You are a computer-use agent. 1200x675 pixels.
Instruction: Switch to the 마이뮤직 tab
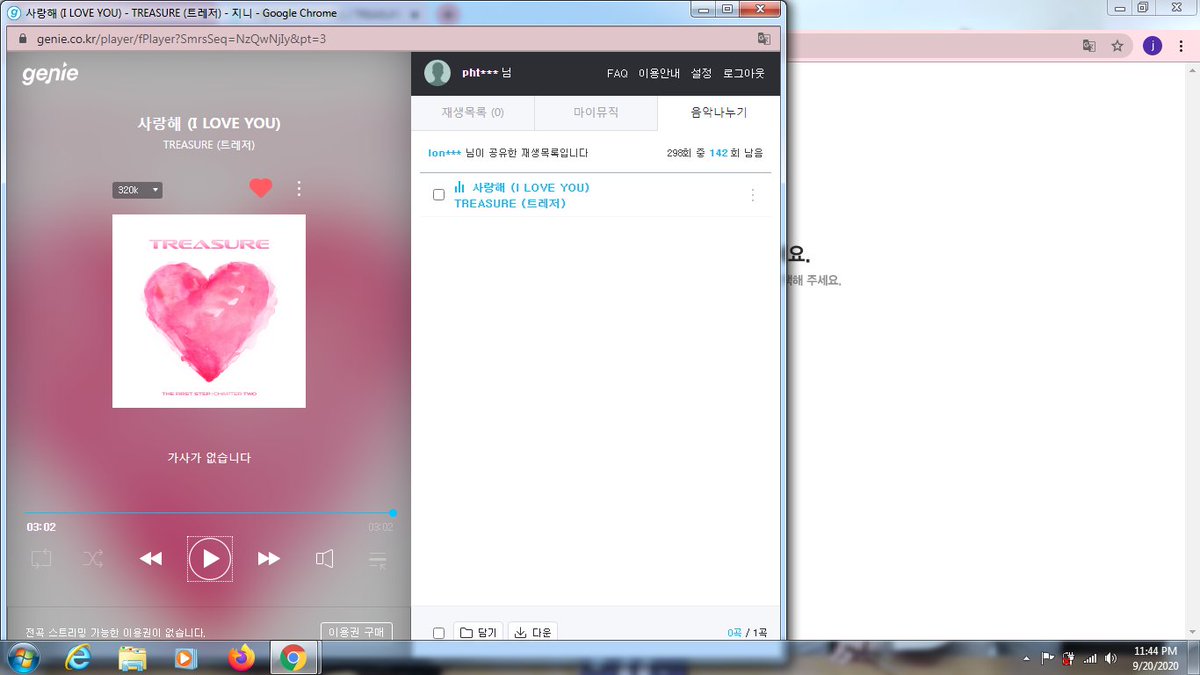click(596, 113)
